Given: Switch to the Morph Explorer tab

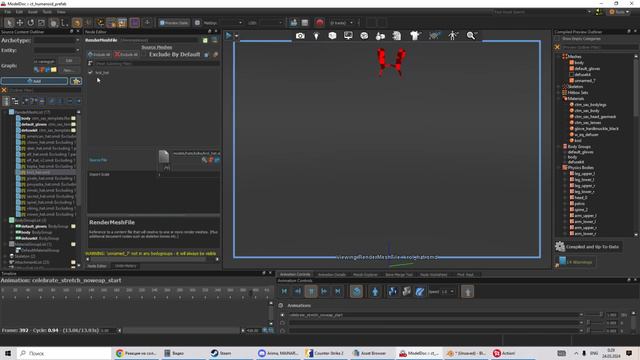Looking at the screenshot, I should point(365,275).
